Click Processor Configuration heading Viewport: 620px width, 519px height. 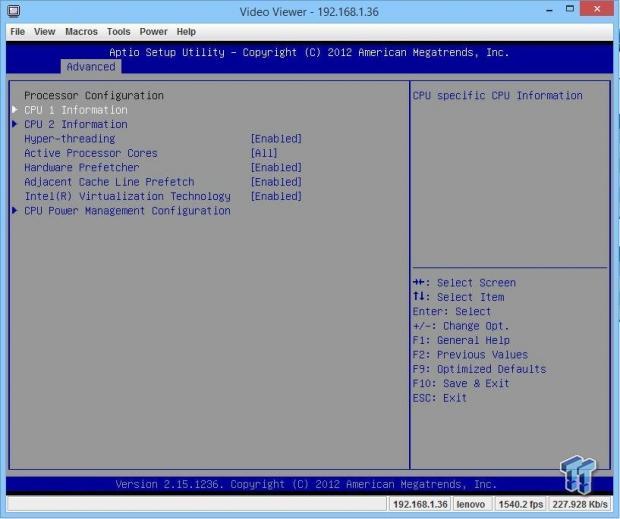[x=94, y=96]
